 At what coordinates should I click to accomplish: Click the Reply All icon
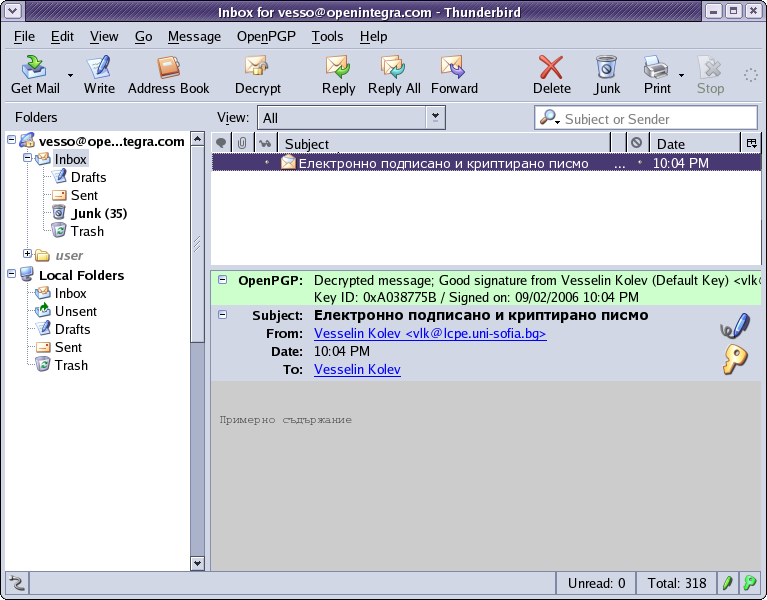point(394,75)
